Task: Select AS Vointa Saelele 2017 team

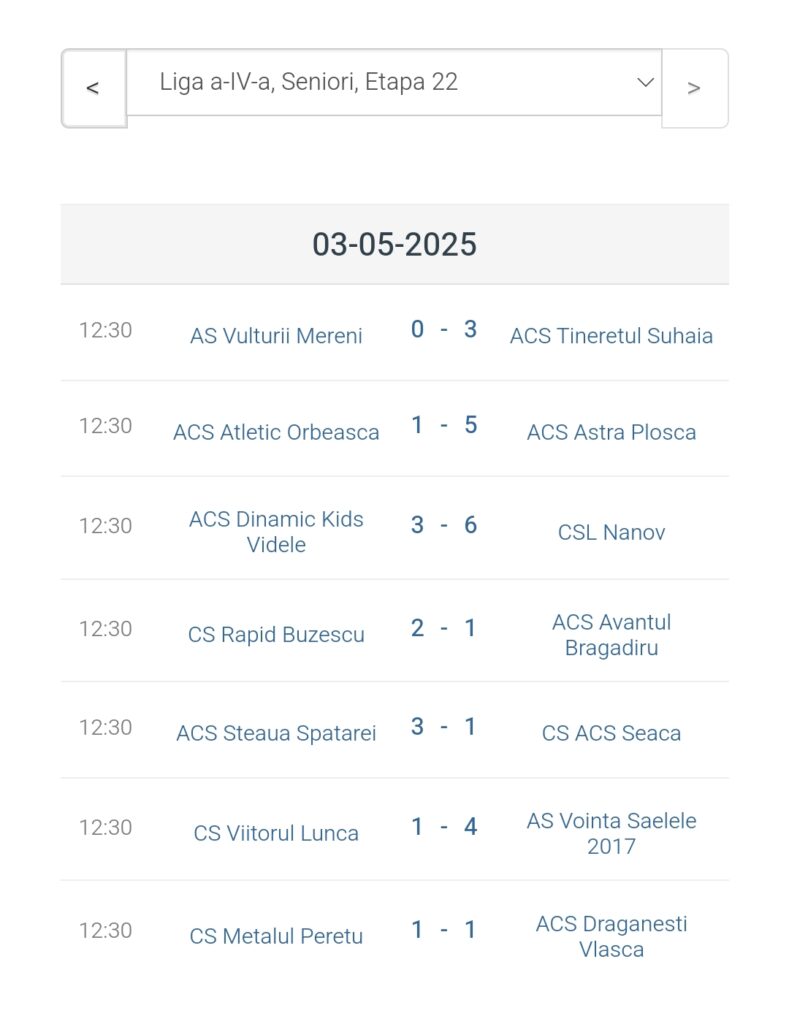Action: [611, 833]
